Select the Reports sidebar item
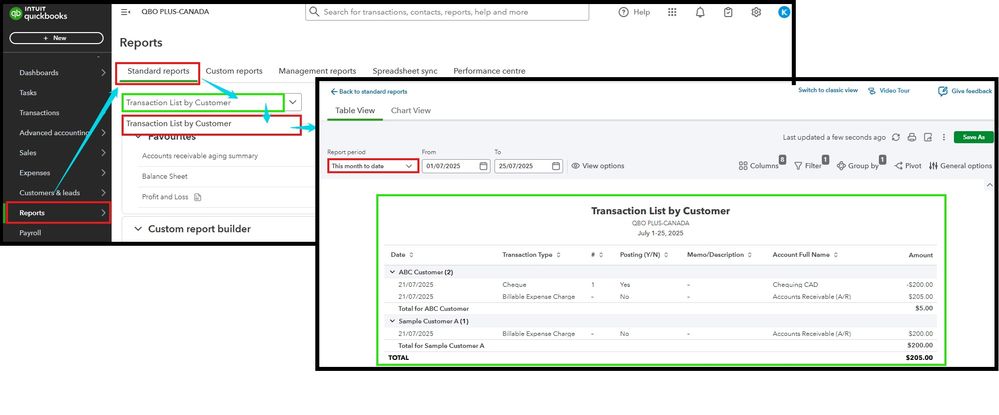 (57, 213)
